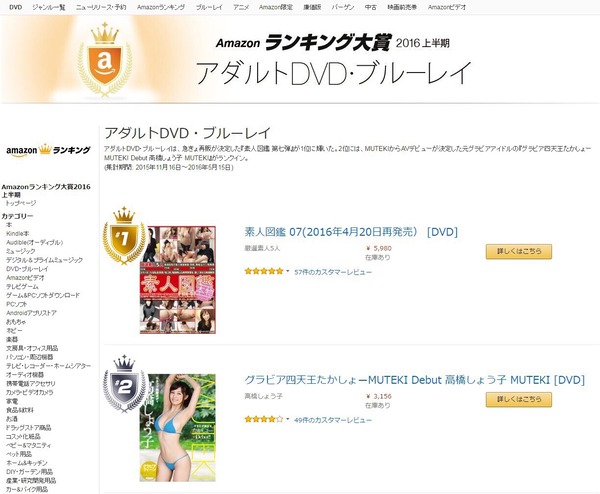This screenshot has height=494, width=600.
Task: Open トップページ in the sidebar
Action: (21, 203)
